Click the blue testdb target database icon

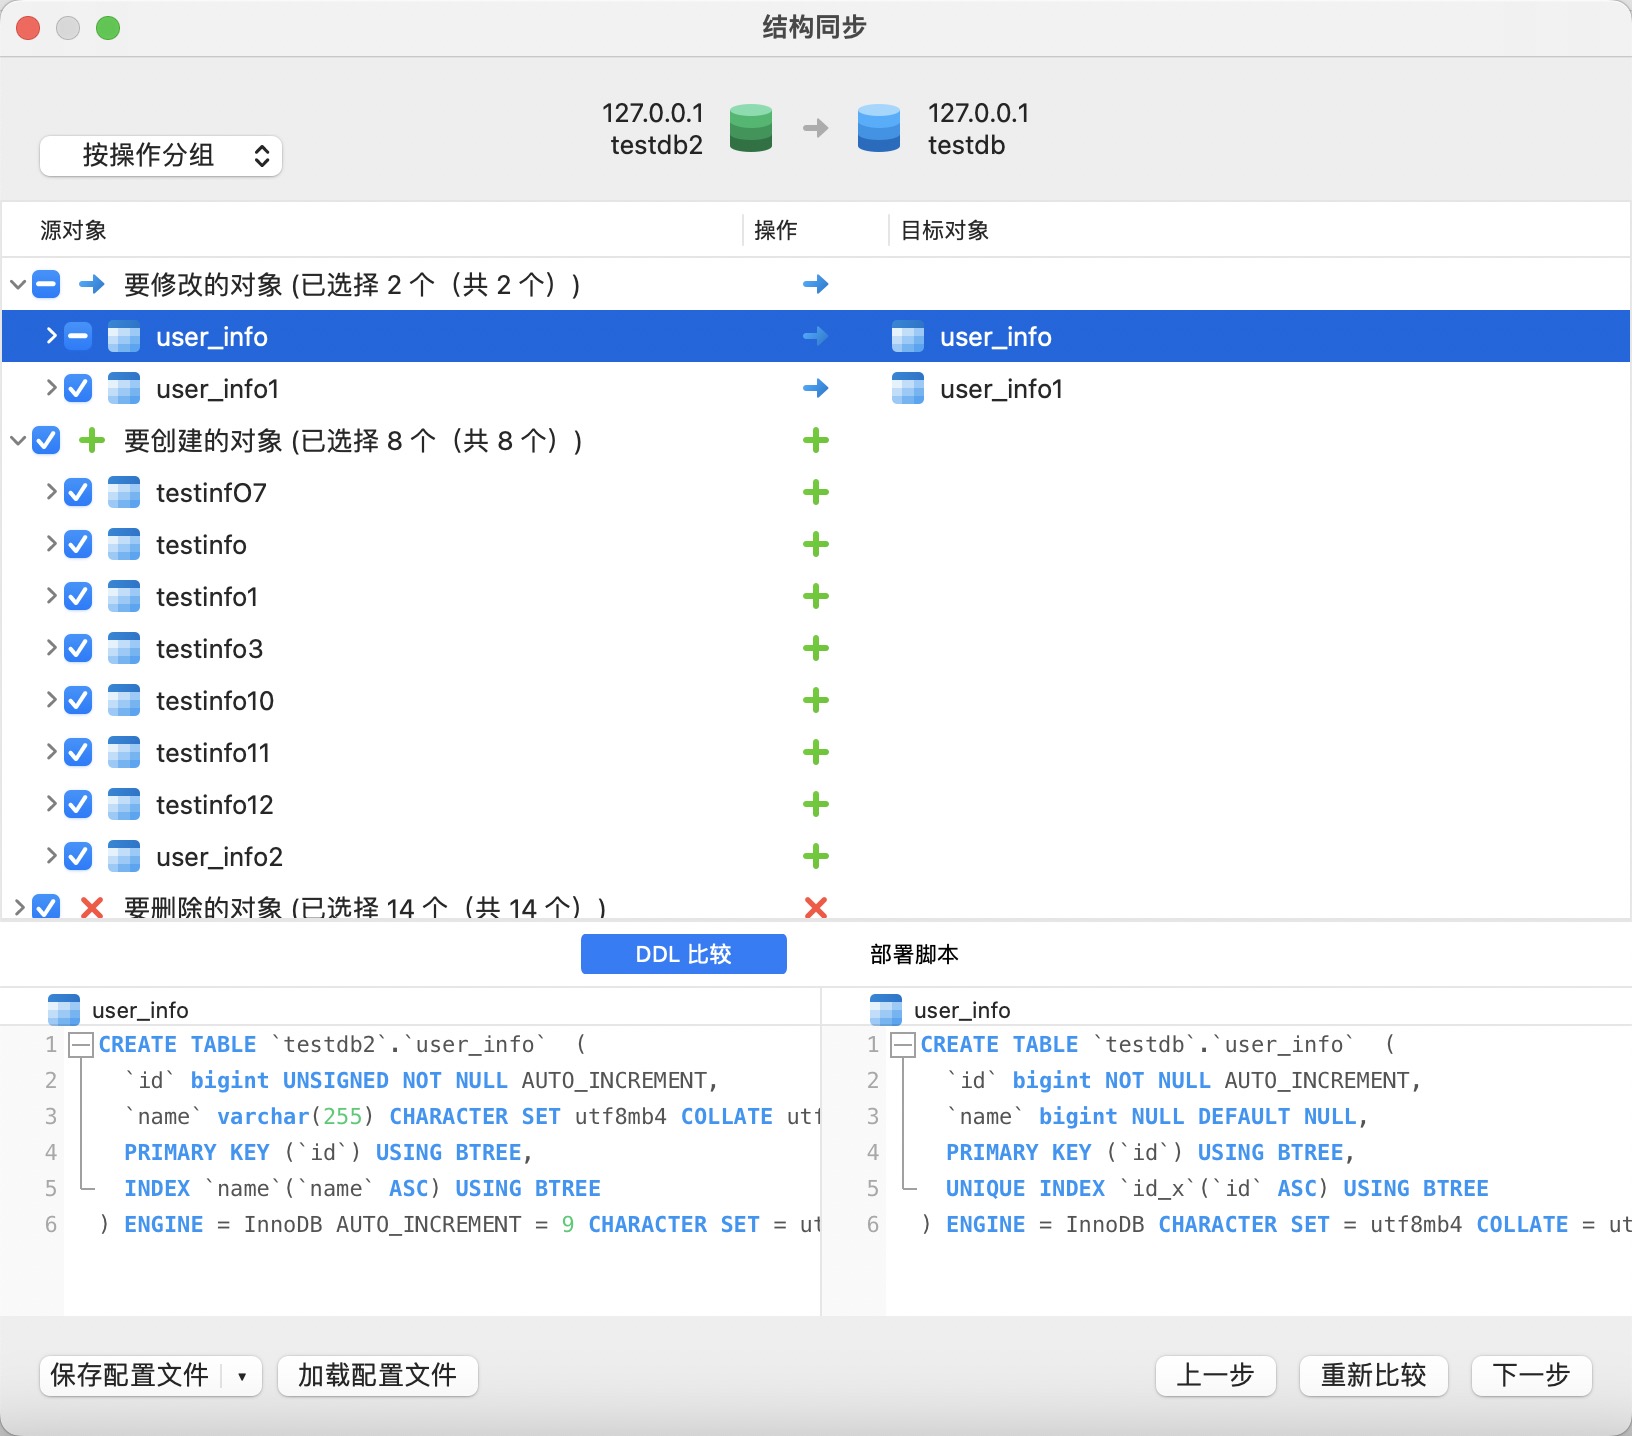pyautogui.click(x=878, y=128)
